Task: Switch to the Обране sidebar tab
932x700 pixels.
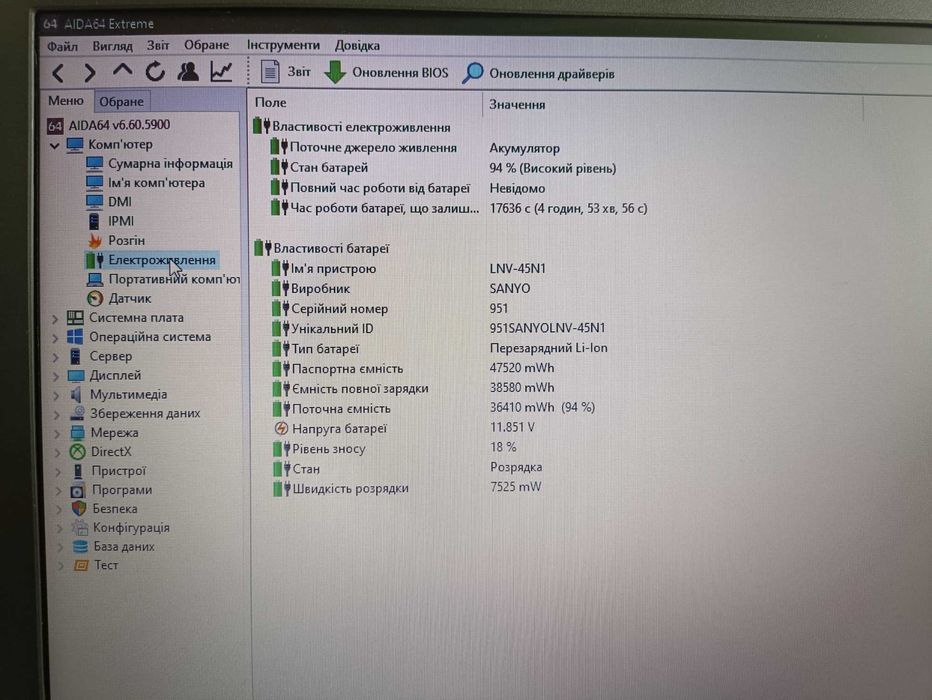Action: coord(121,102)
